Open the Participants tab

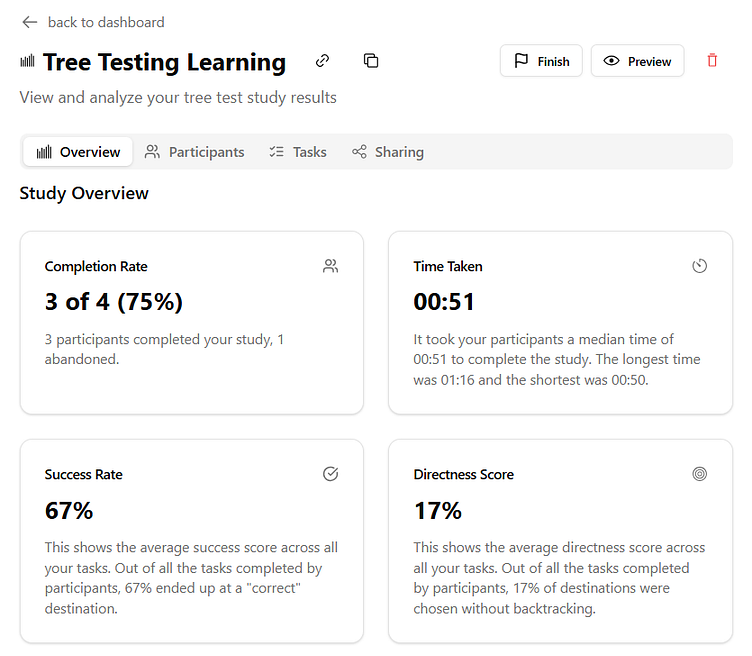(195, 152)
